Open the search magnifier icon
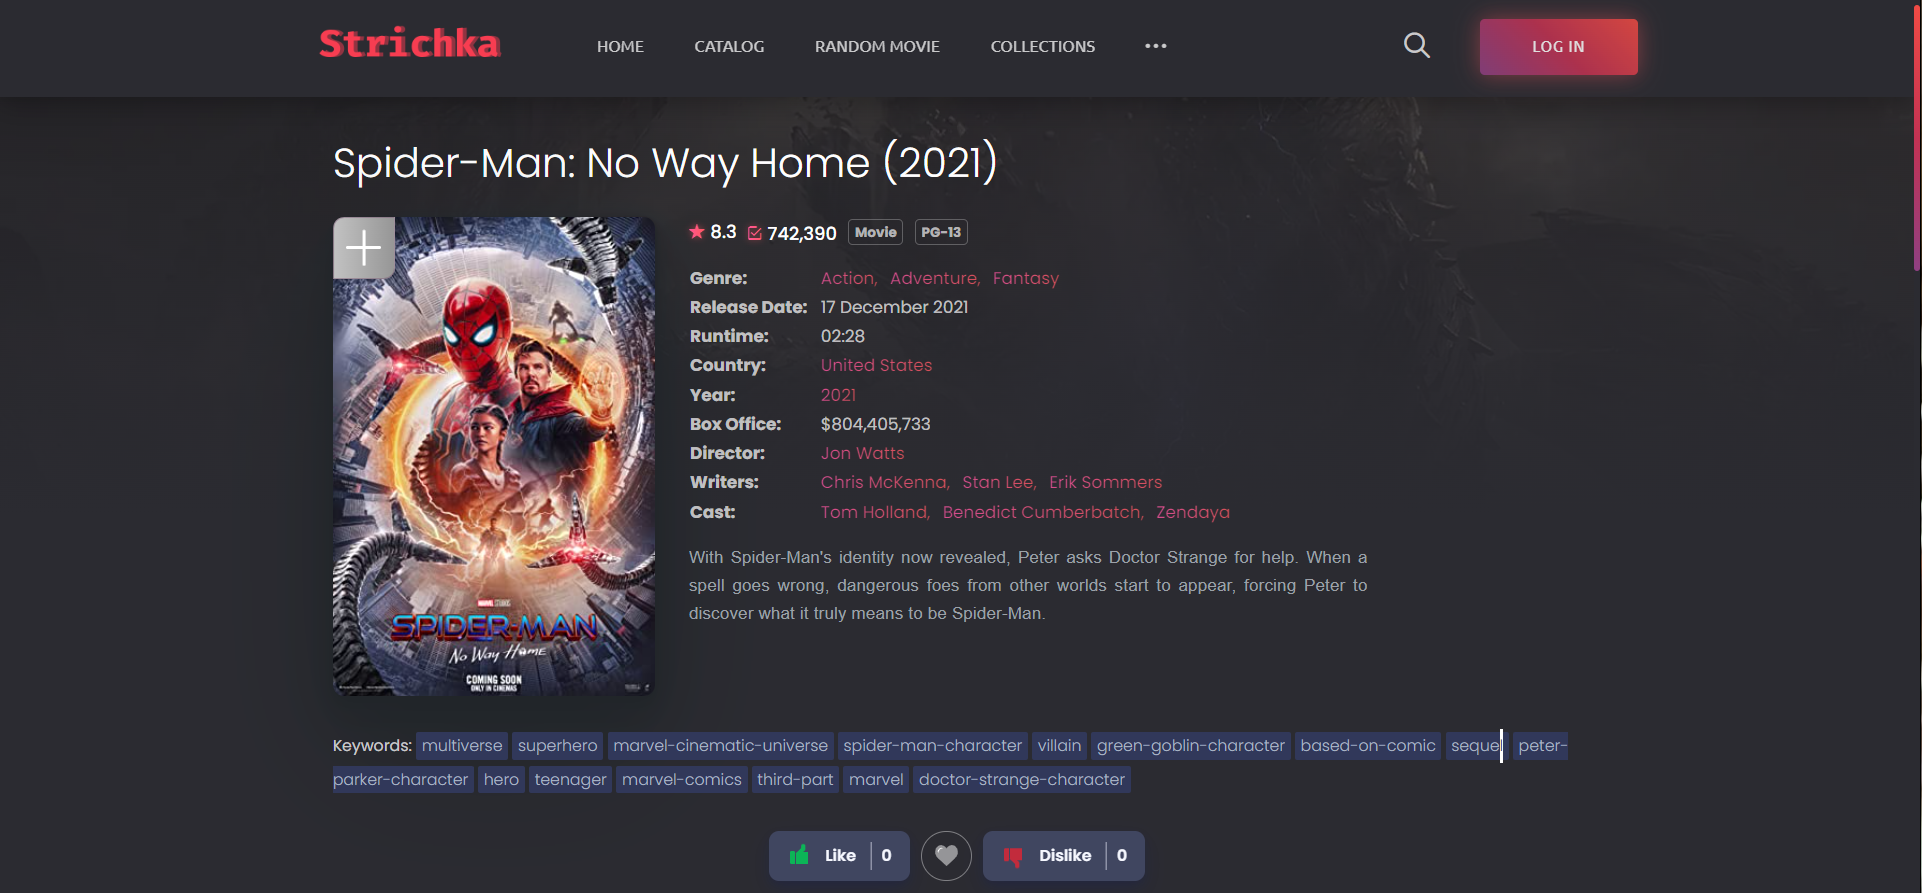Viewport: 1922px width, 893px height. [1416, 45]
